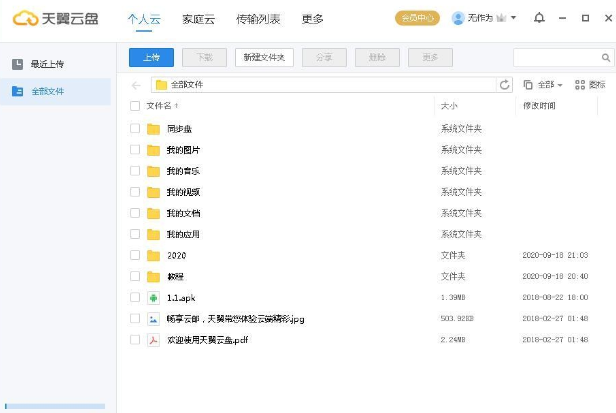Switch to 图标 grid view
The image size is (616, 413).
(590, 84)
